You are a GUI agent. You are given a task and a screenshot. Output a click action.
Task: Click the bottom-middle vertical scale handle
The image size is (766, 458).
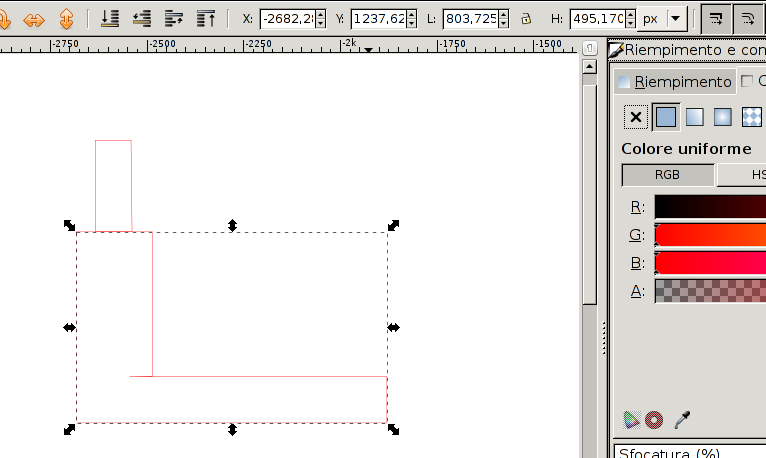233,430
